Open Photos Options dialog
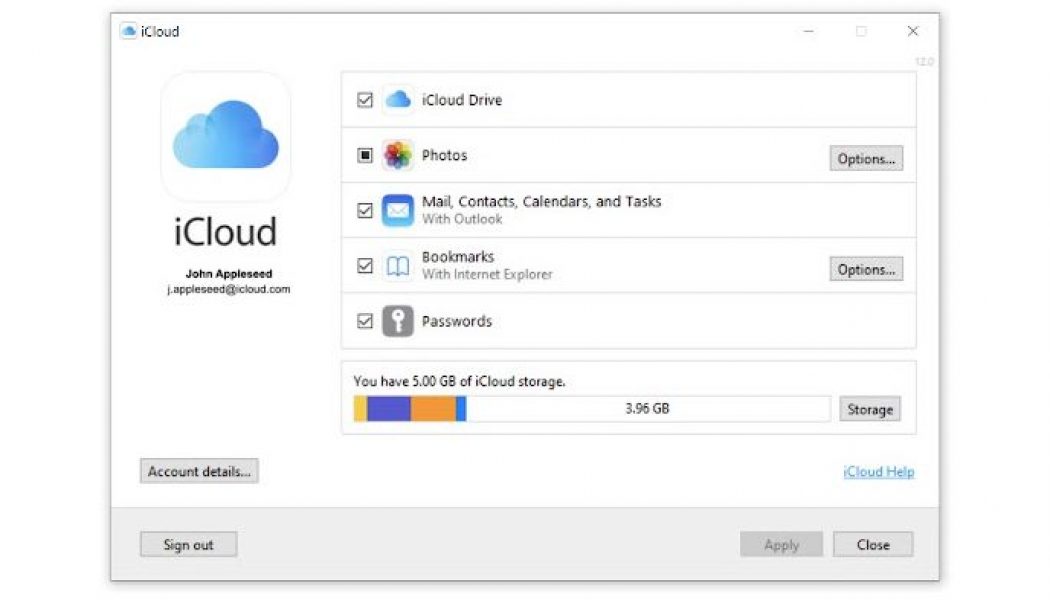1050x600 pixels. click(x=865, y=158)
